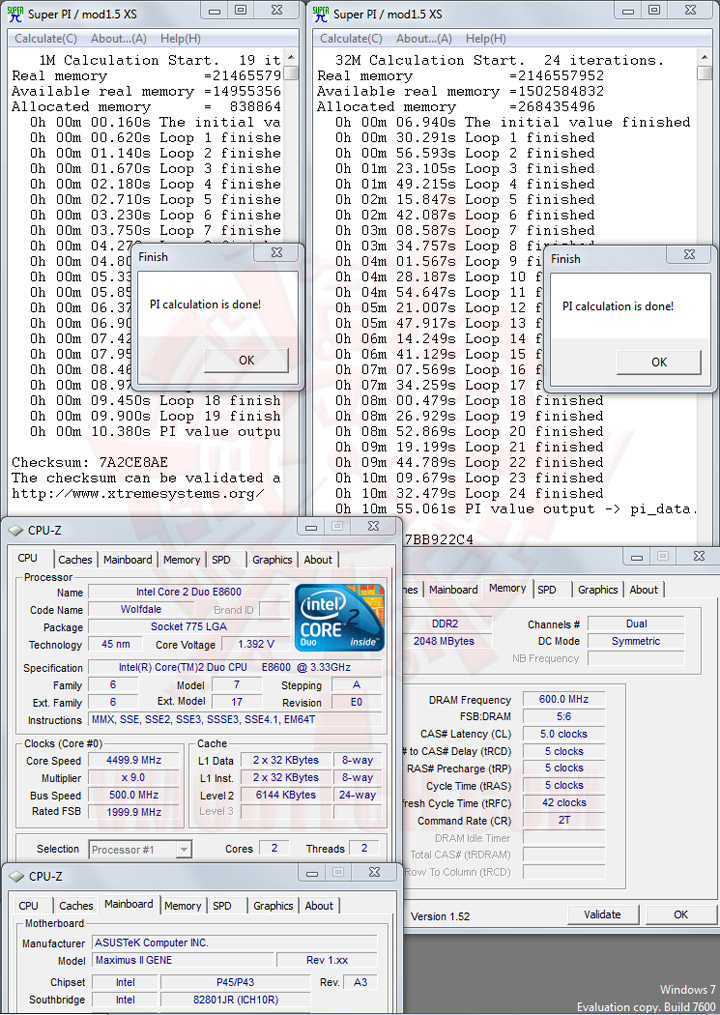This screenshot has height=1015, width=720.
Task: Click scroll up arrow in left Super PI window
Action: click(x=291, y=58)
